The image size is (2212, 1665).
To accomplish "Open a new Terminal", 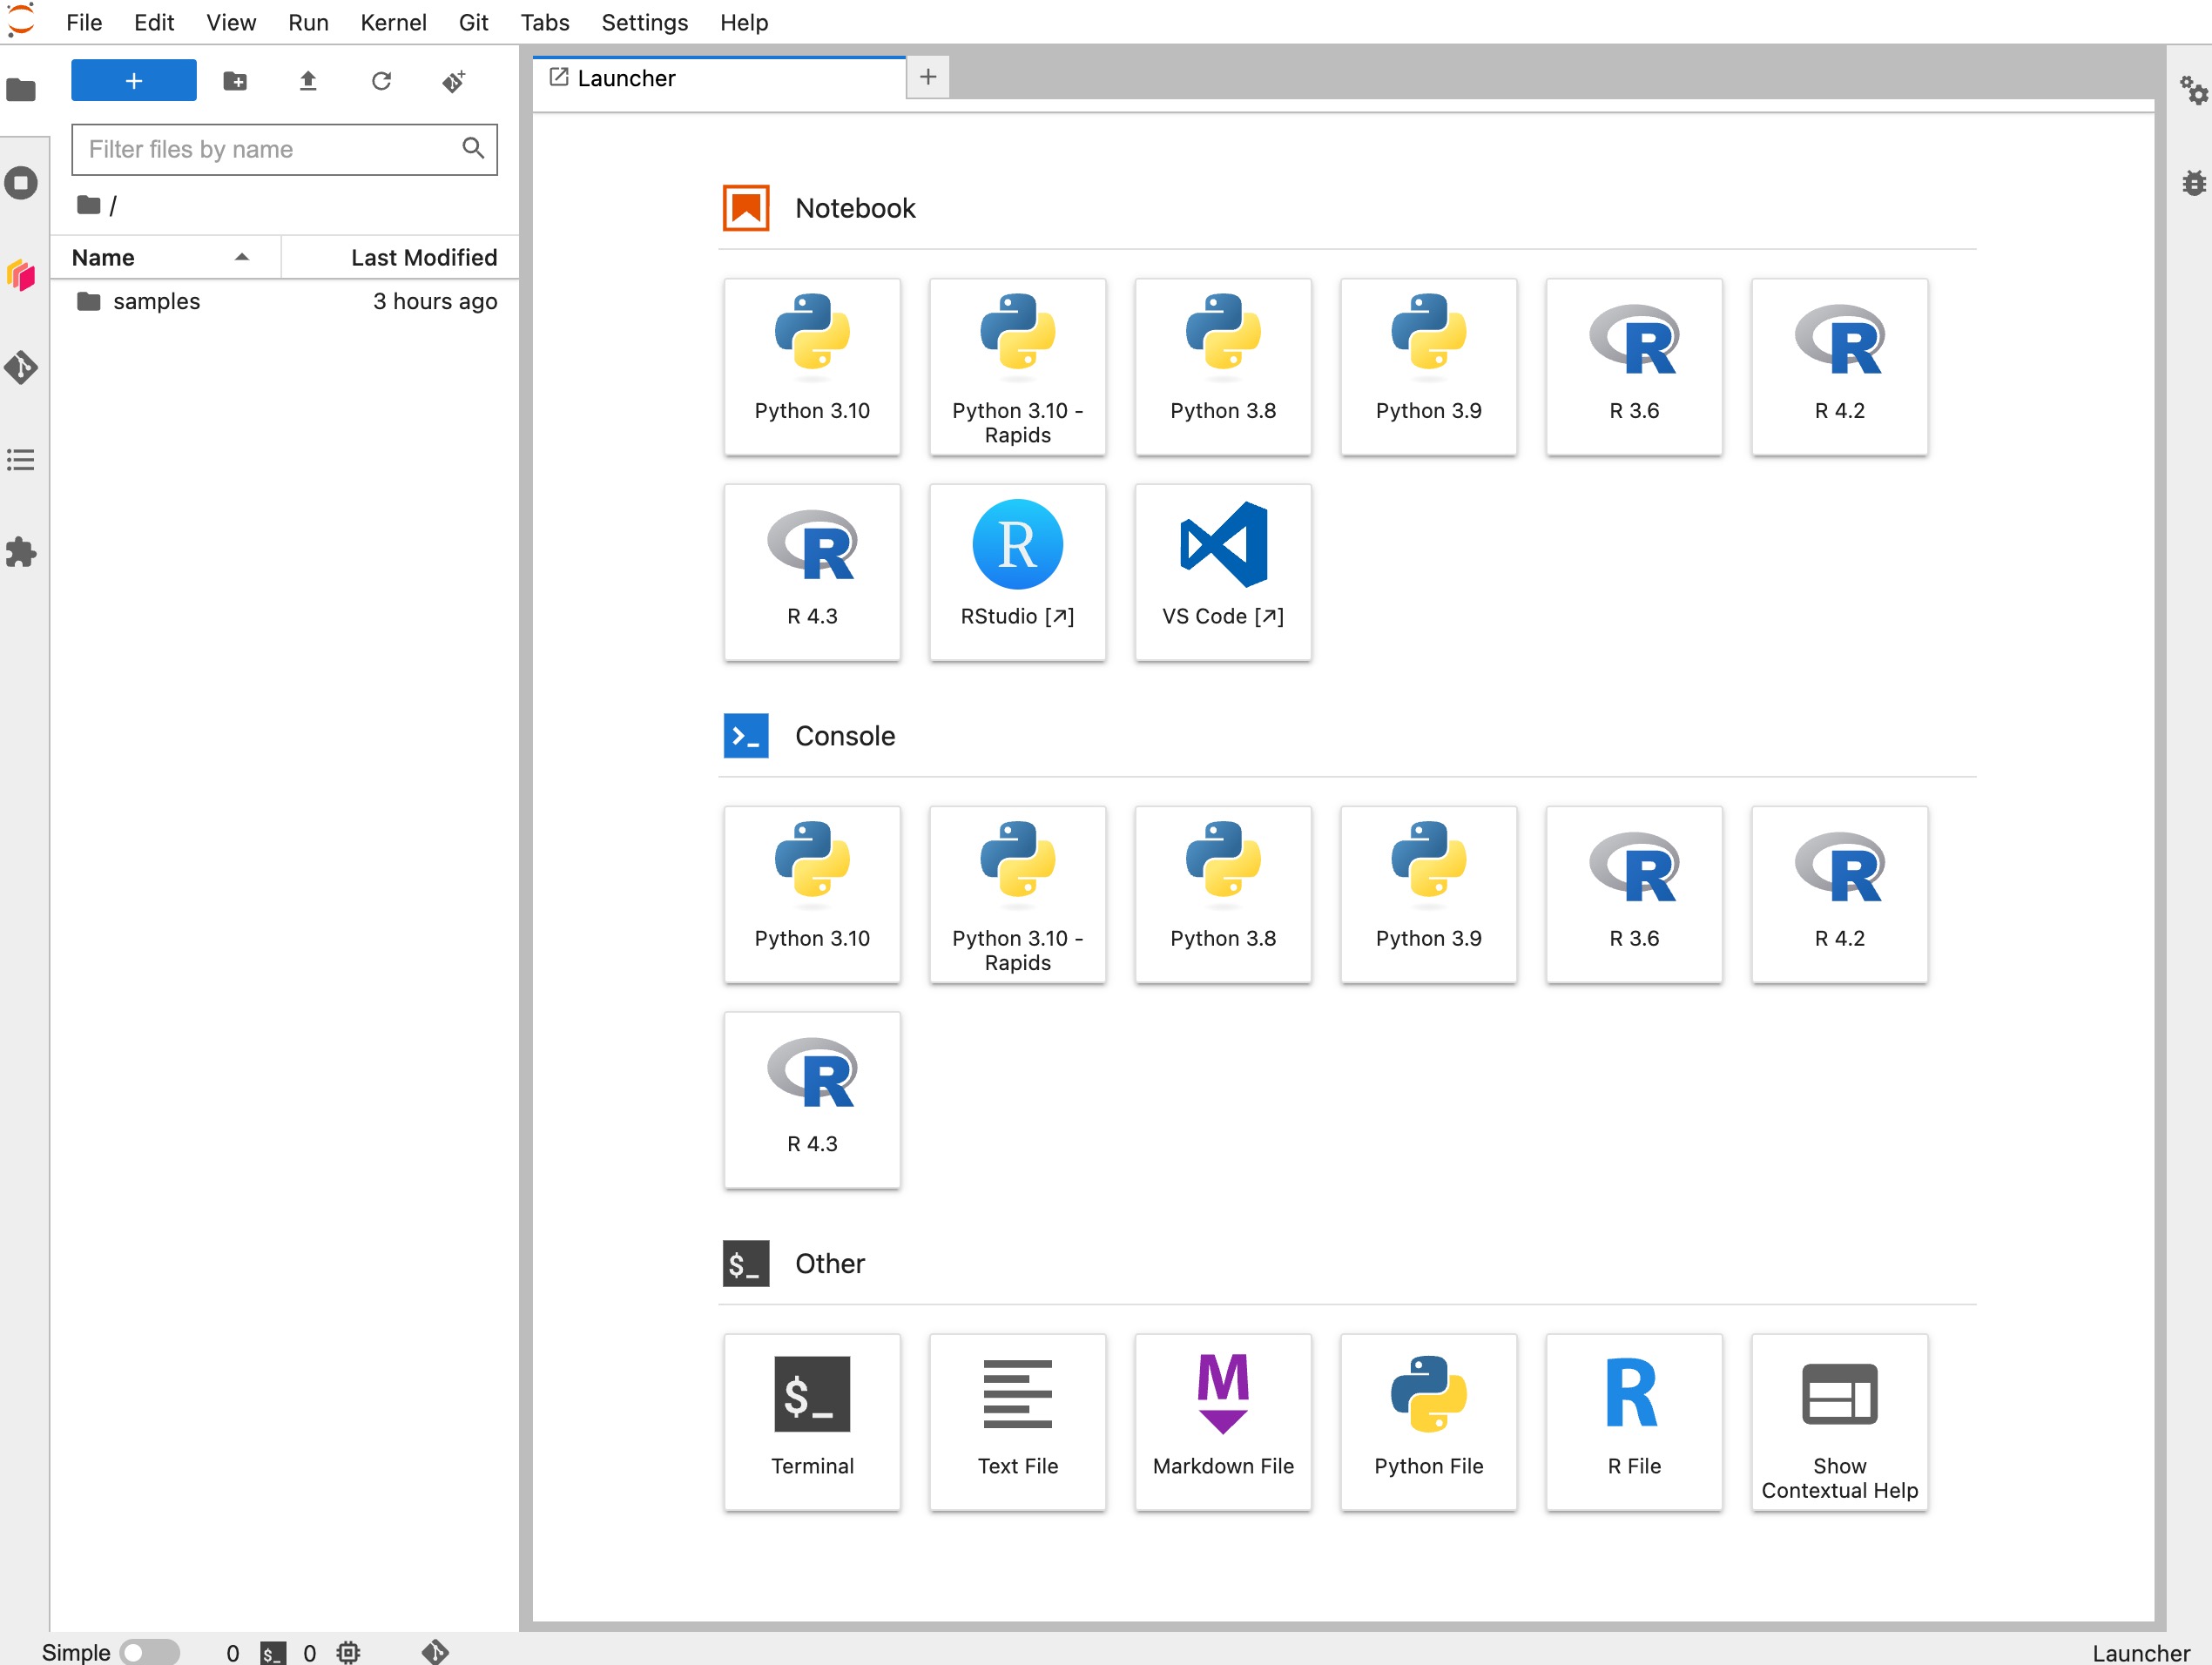I will 812,1422.
